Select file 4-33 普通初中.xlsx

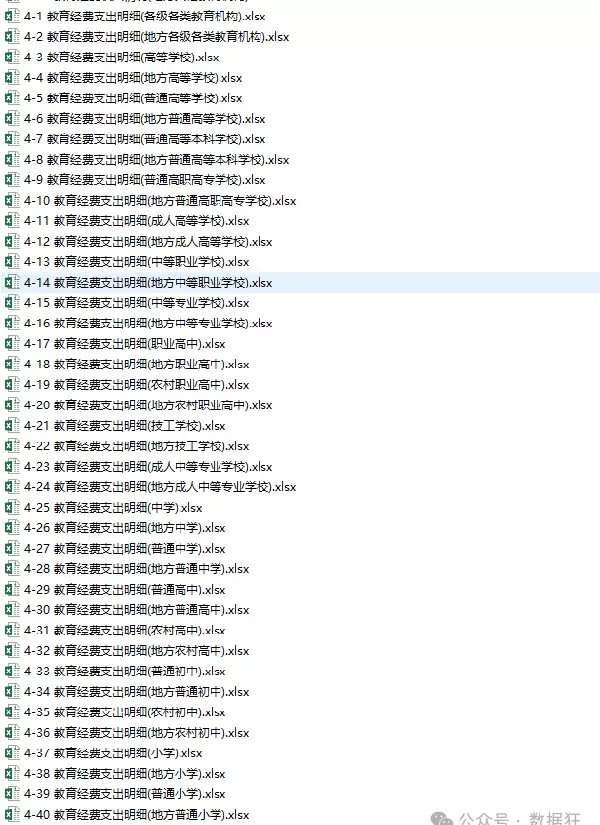[x=124, y=671]
